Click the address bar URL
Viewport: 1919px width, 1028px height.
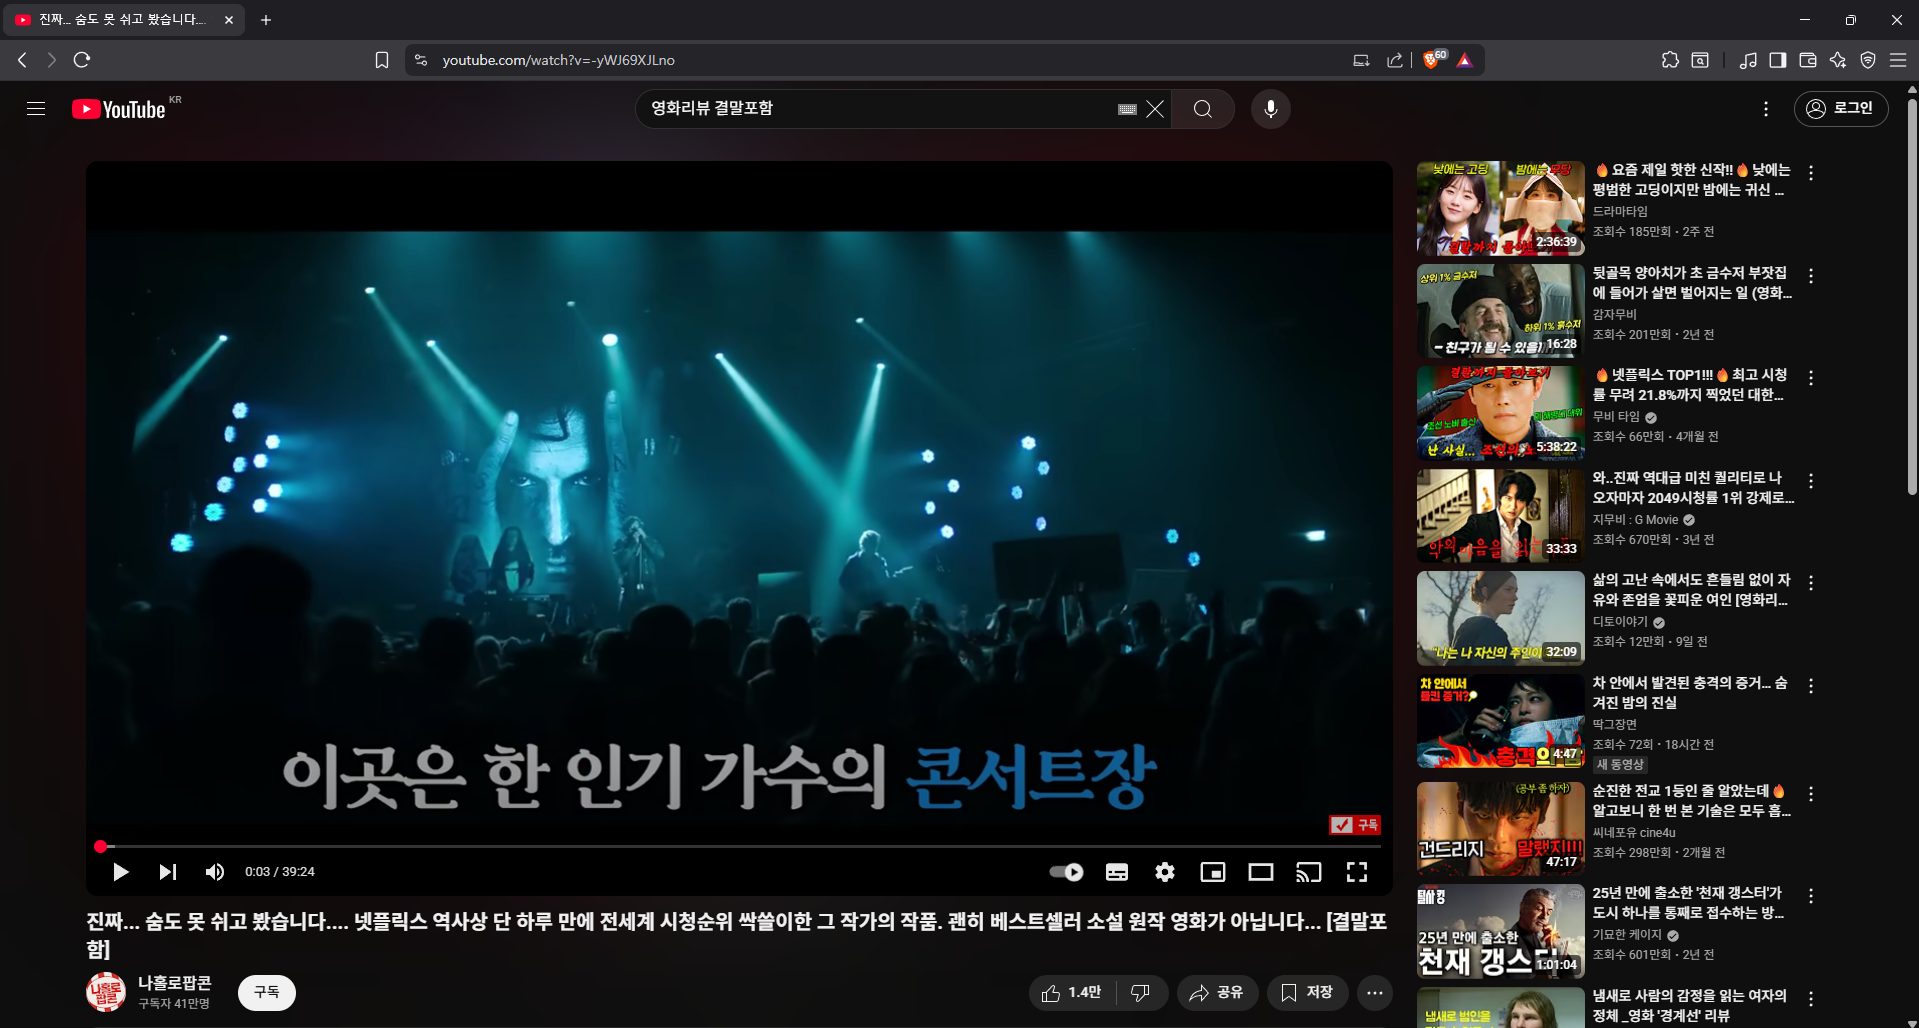pyautogui.click(x=558, y=60)
